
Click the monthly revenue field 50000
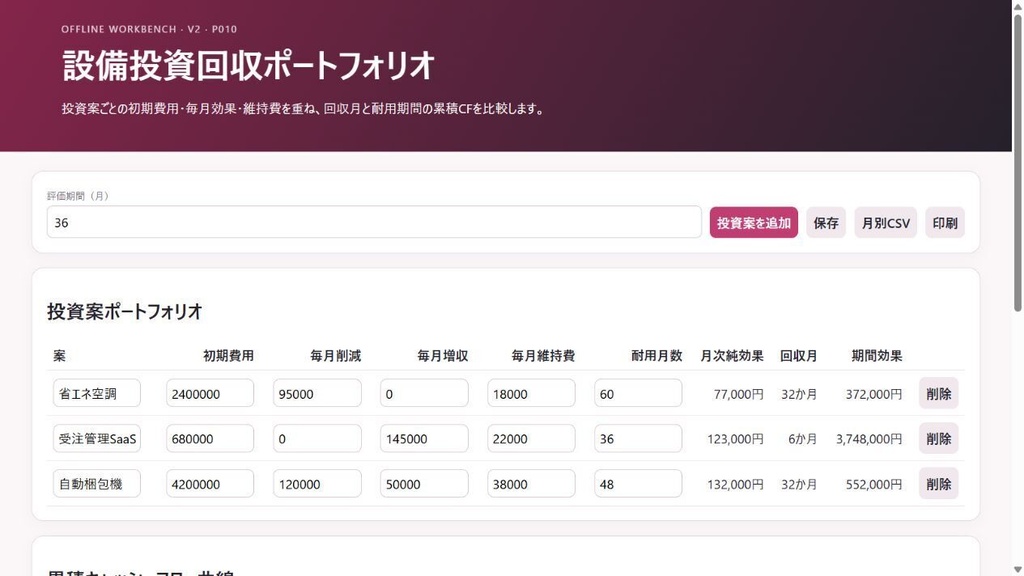point(424,484)
